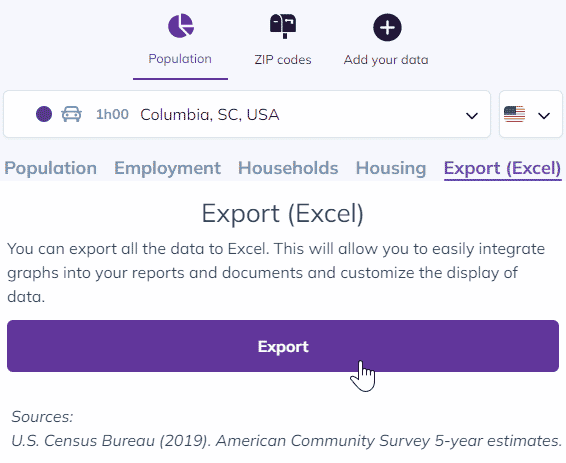
Task: Open the country selector chevron
Action: pyautogui.click(x=544, y=116)
